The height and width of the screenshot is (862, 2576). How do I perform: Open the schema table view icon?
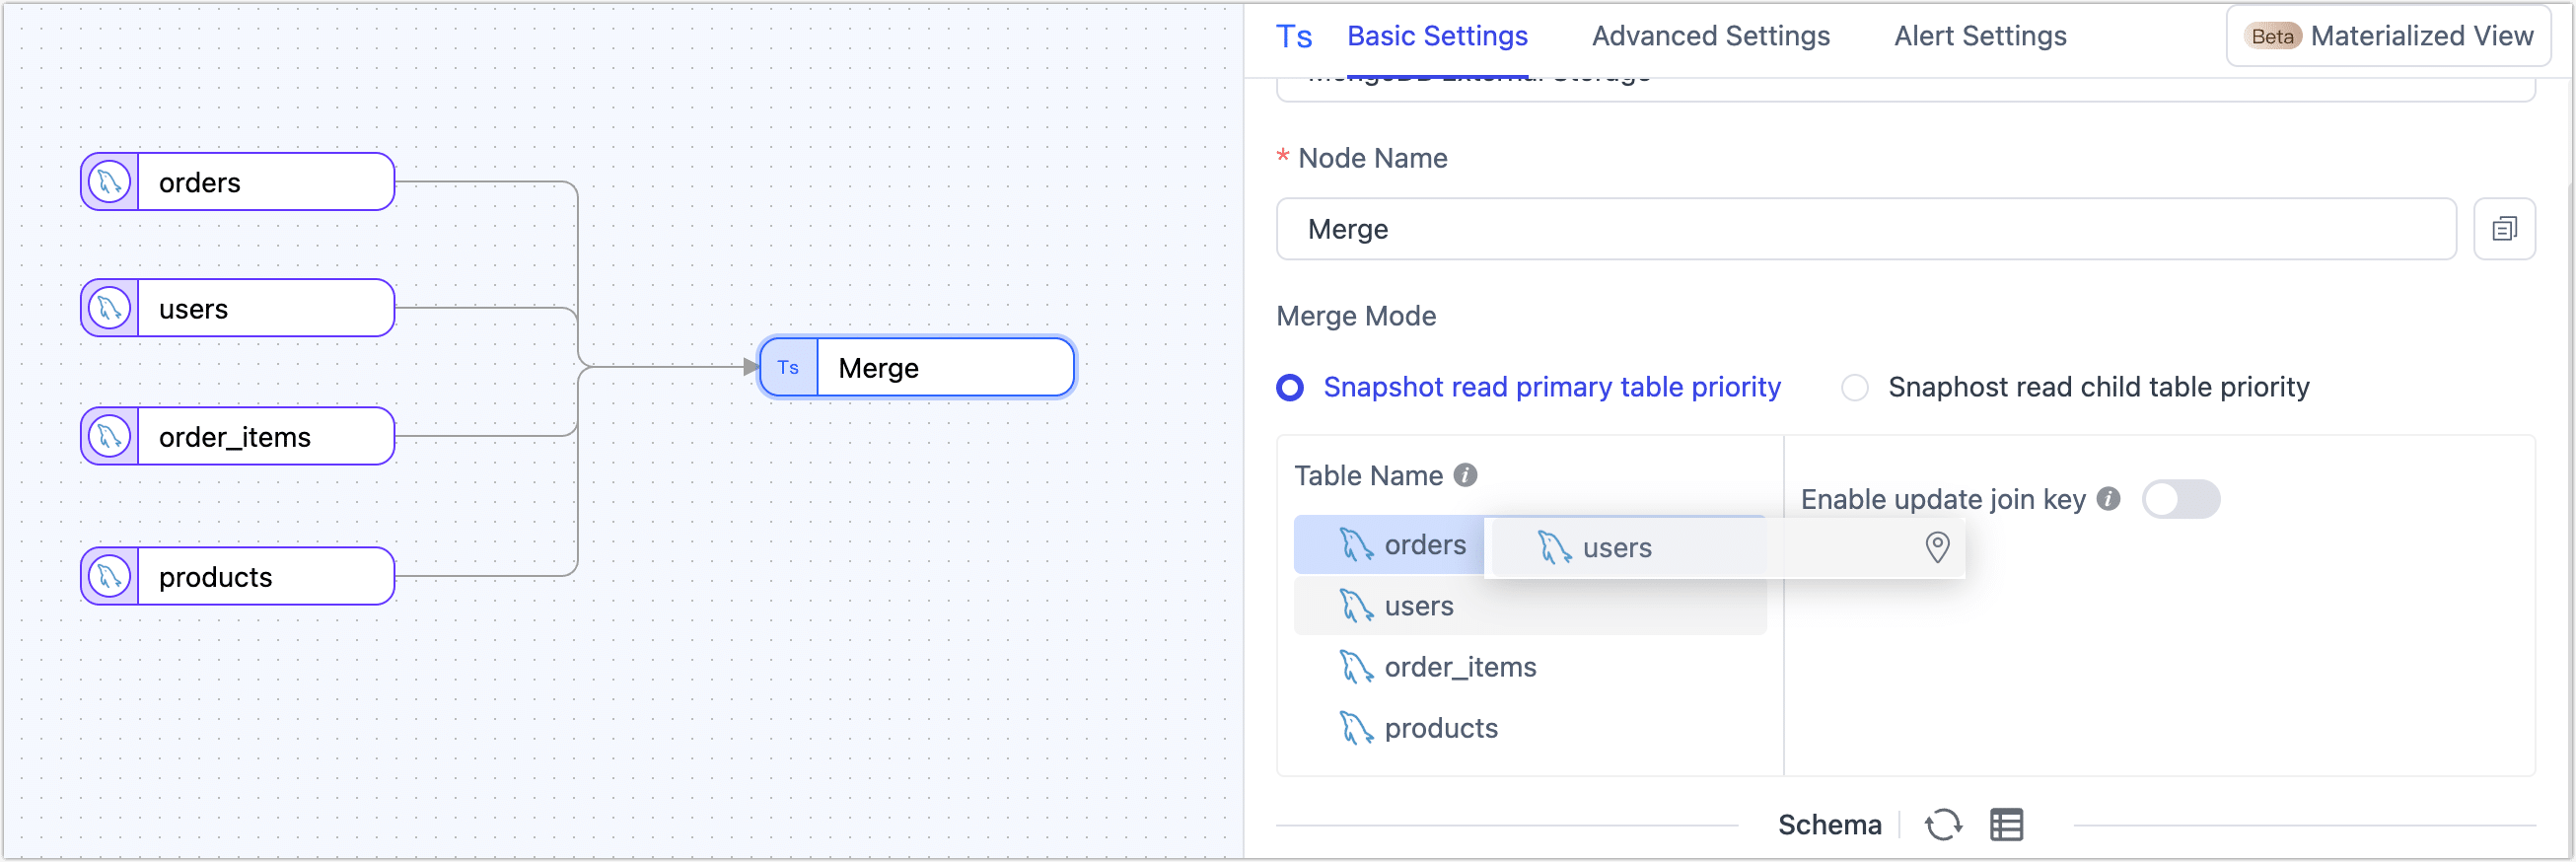tap(2005, 825)
